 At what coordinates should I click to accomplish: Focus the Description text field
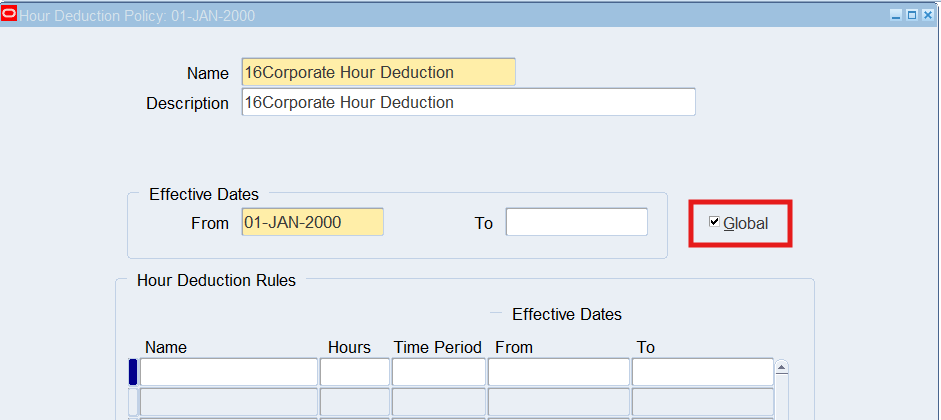click(468, 102)
